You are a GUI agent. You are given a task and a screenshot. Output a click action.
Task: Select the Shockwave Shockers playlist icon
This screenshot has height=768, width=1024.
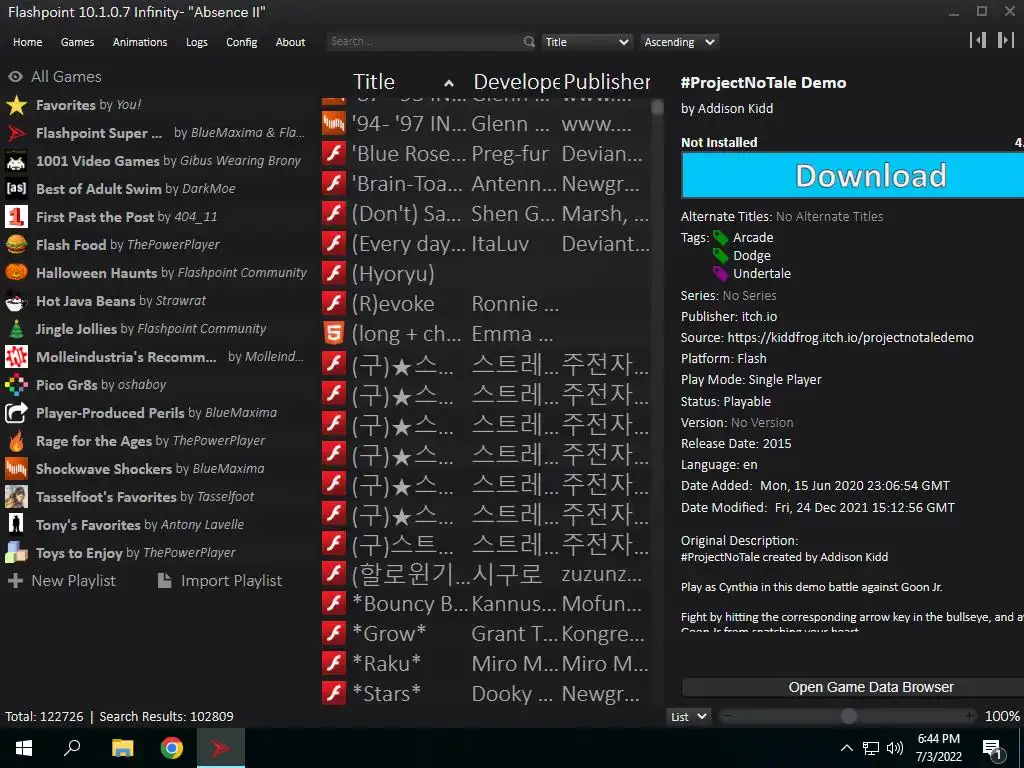coord(16,469)
